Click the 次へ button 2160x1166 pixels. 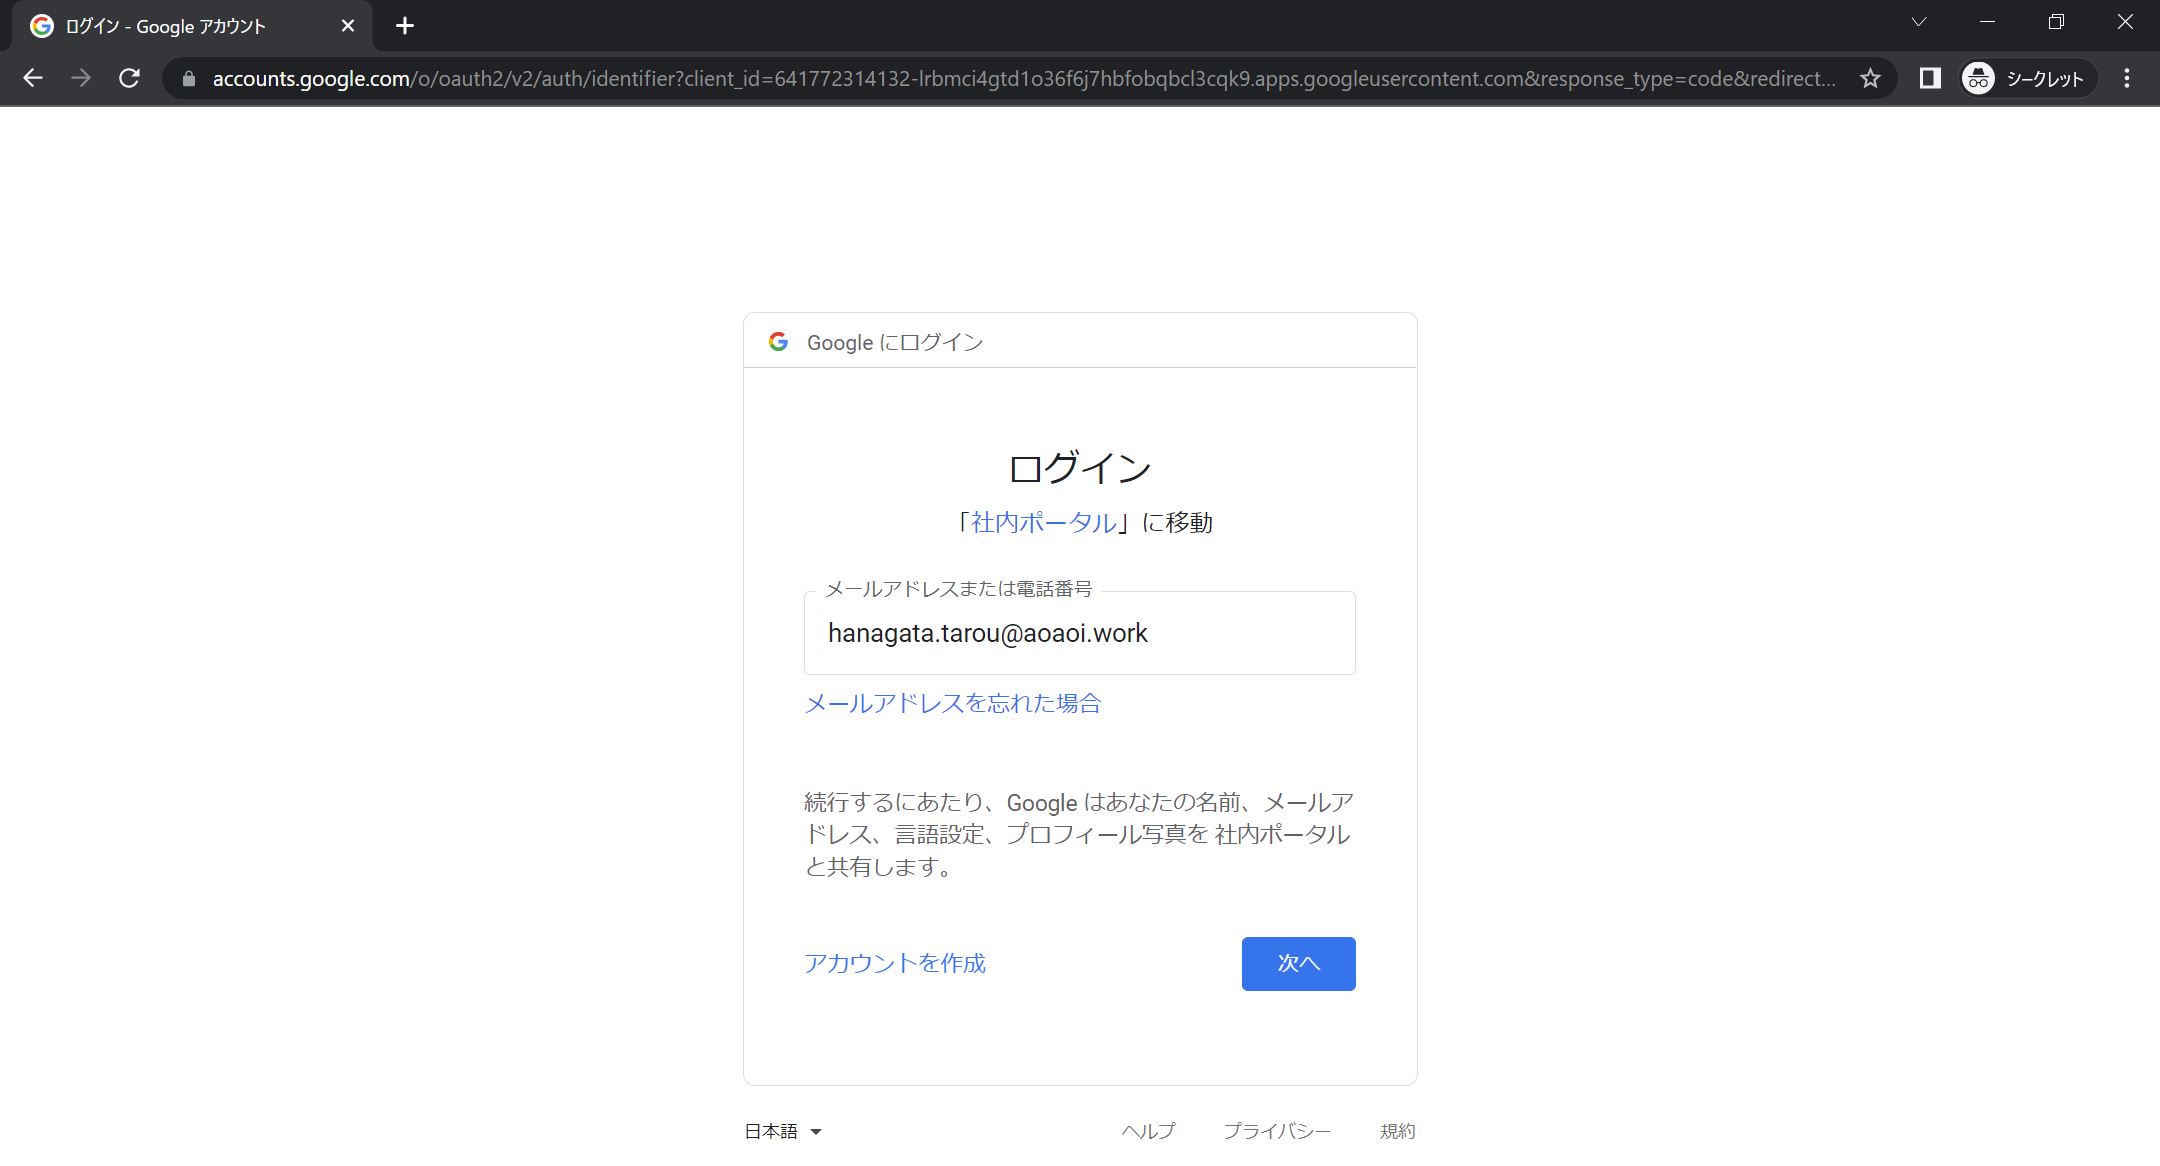pos(1298,963)
